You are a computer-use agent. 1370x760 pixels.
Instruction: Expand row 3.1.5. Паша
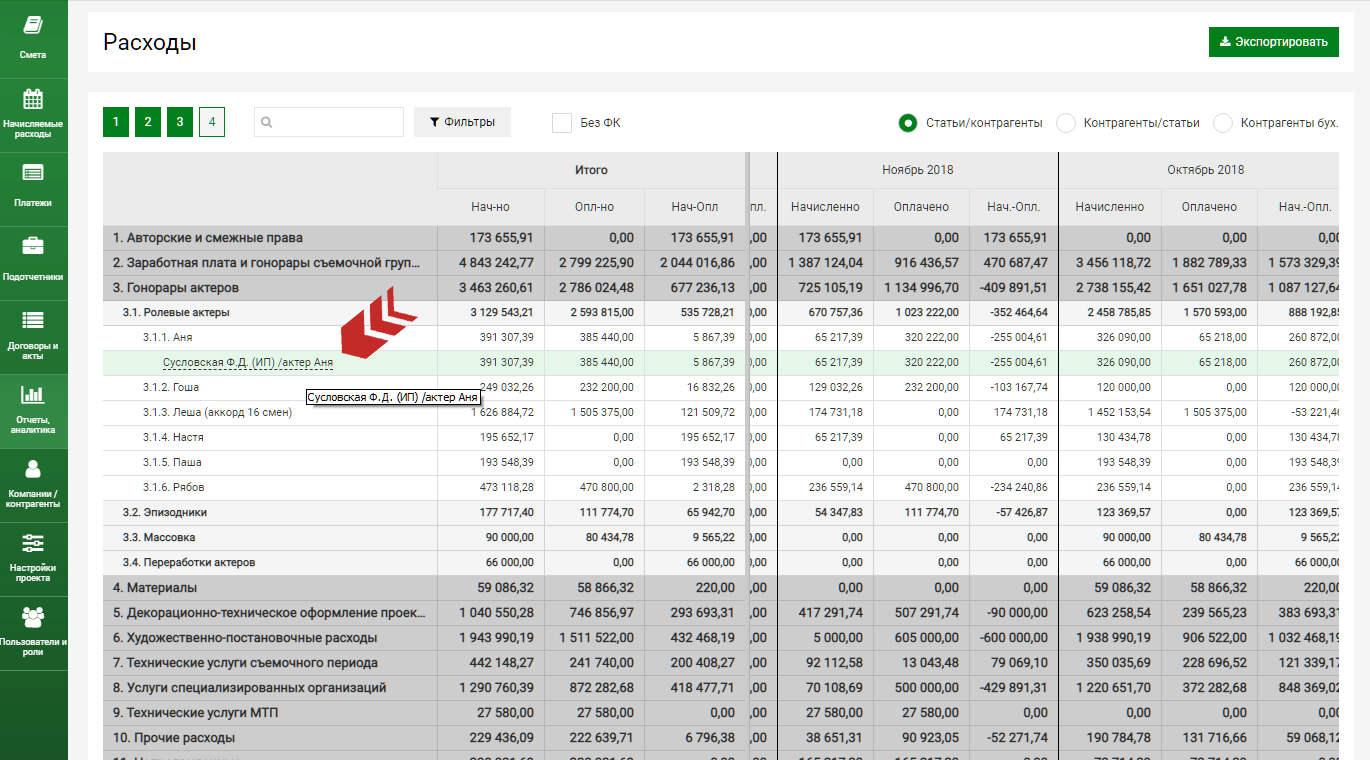click(x=270, y=462)
